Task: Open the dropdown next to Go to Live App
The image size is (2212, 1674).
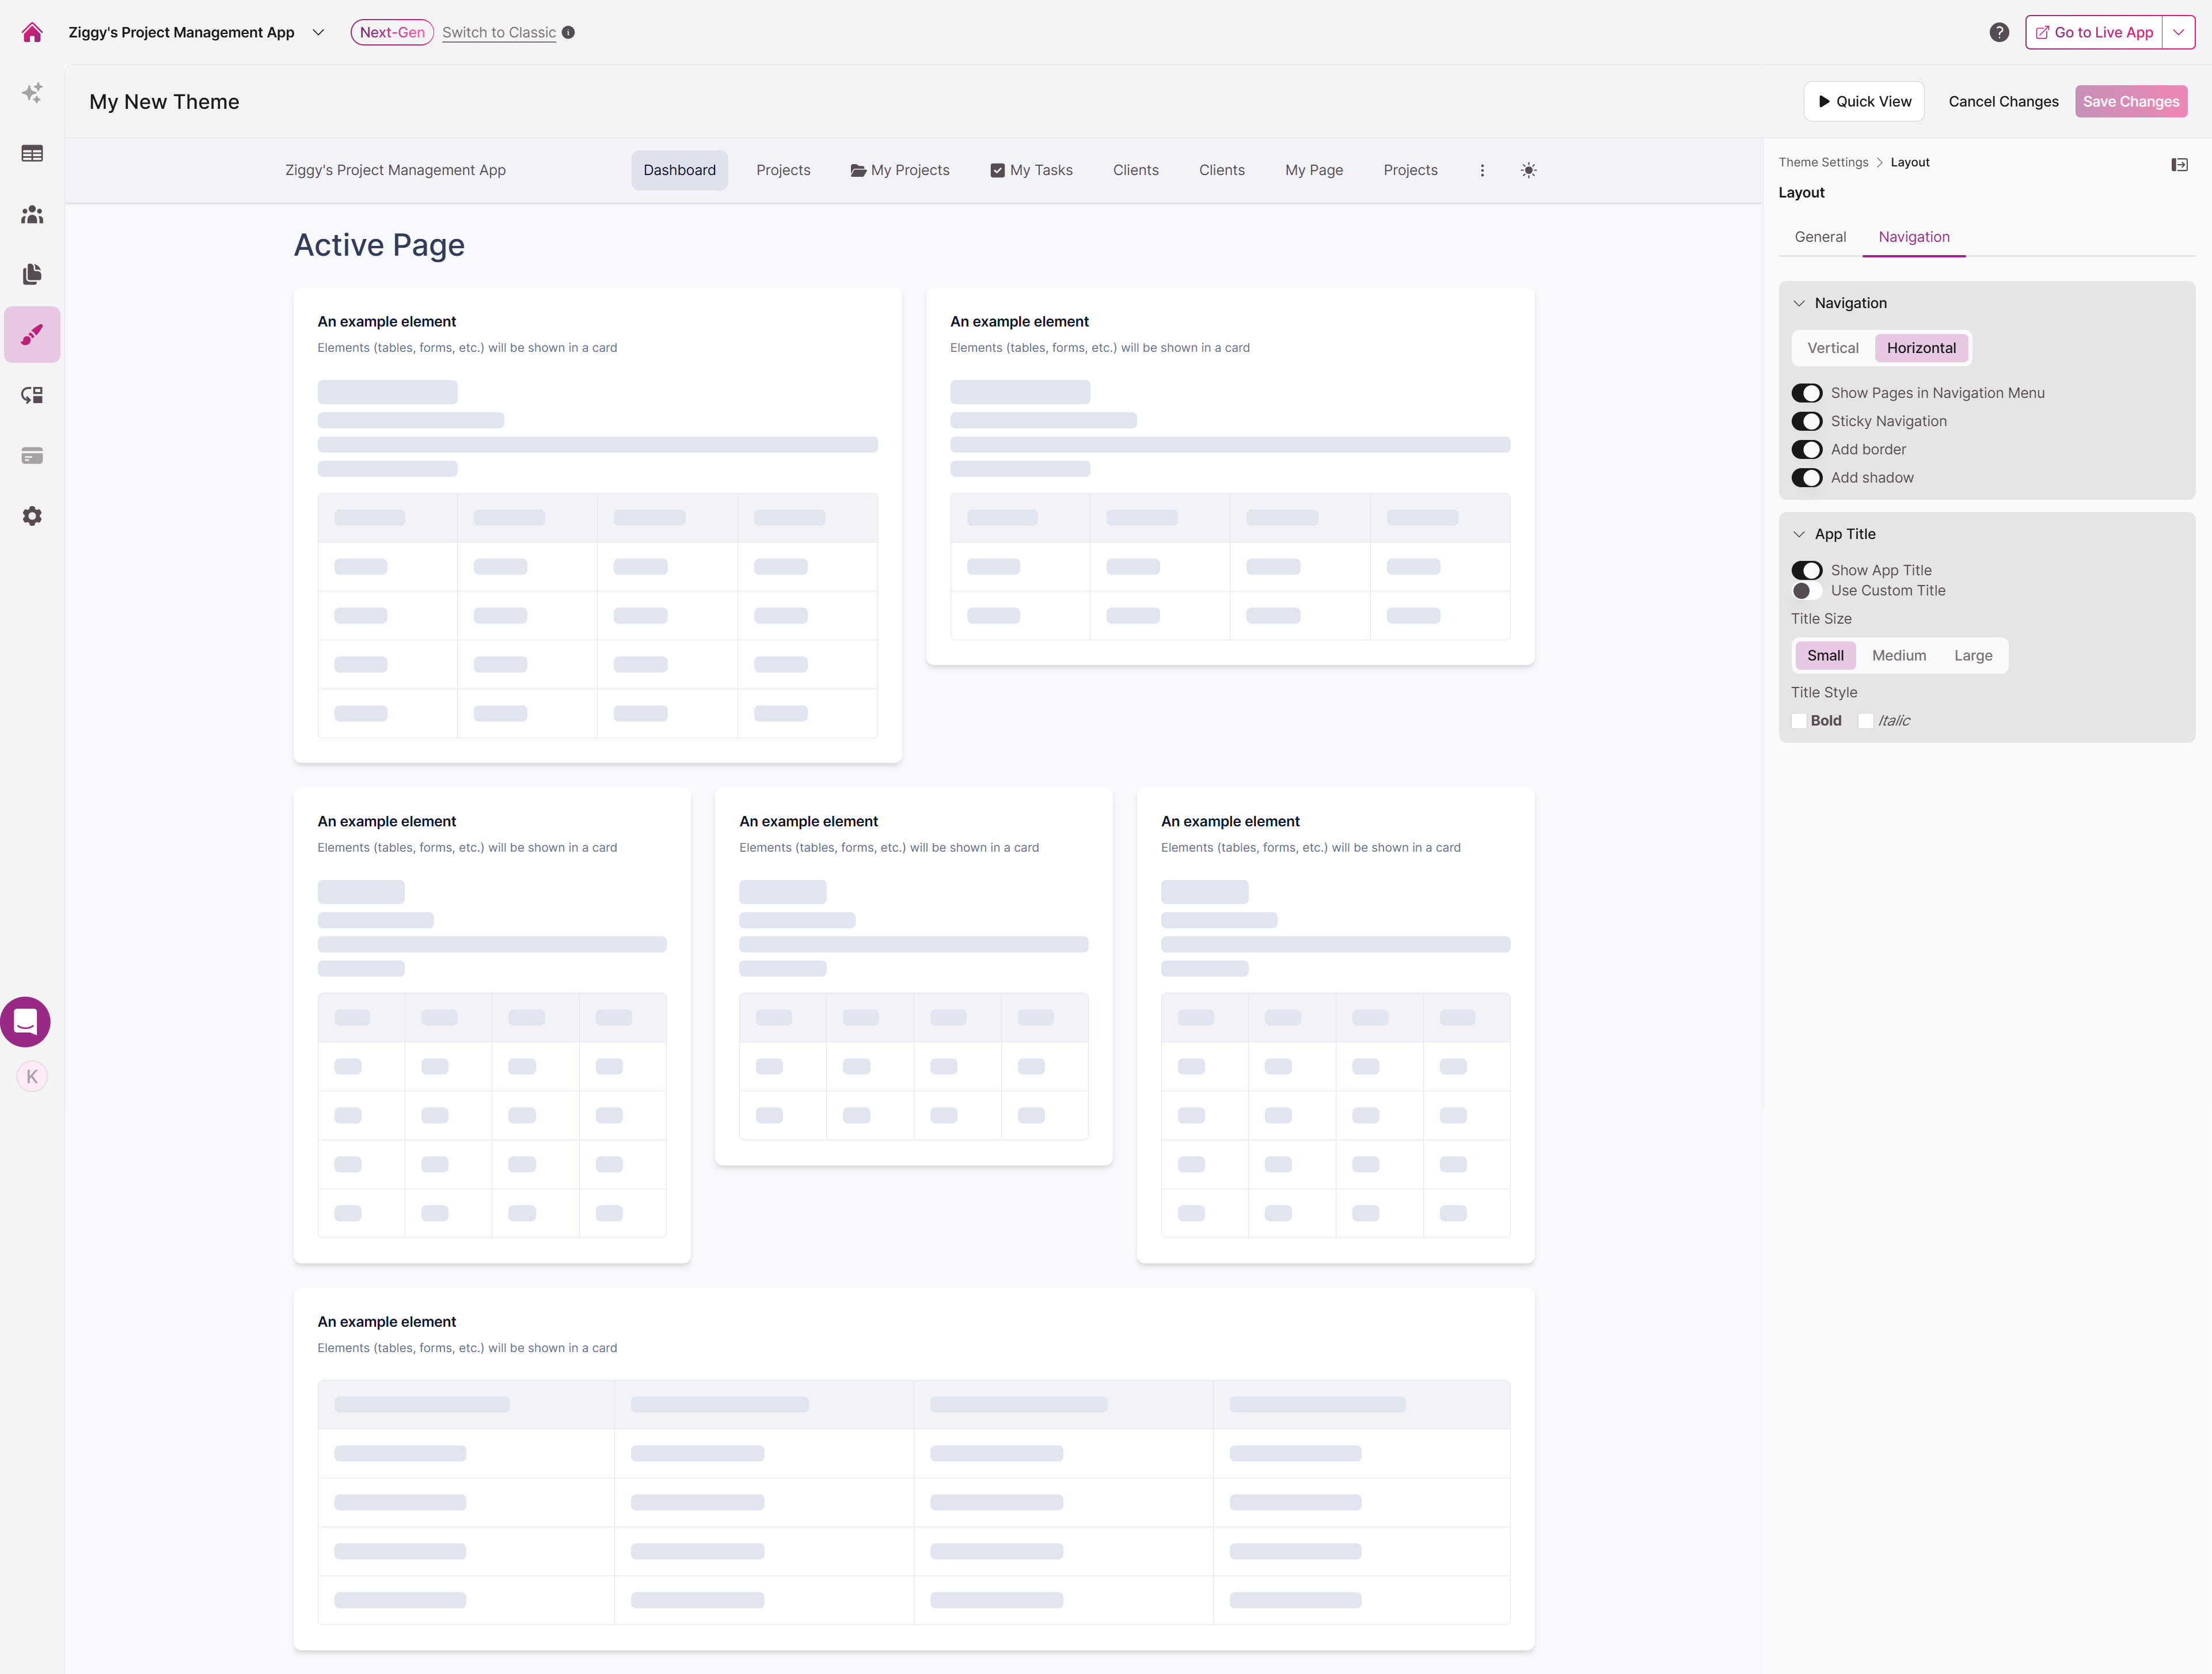Action: coord(2178,32)
